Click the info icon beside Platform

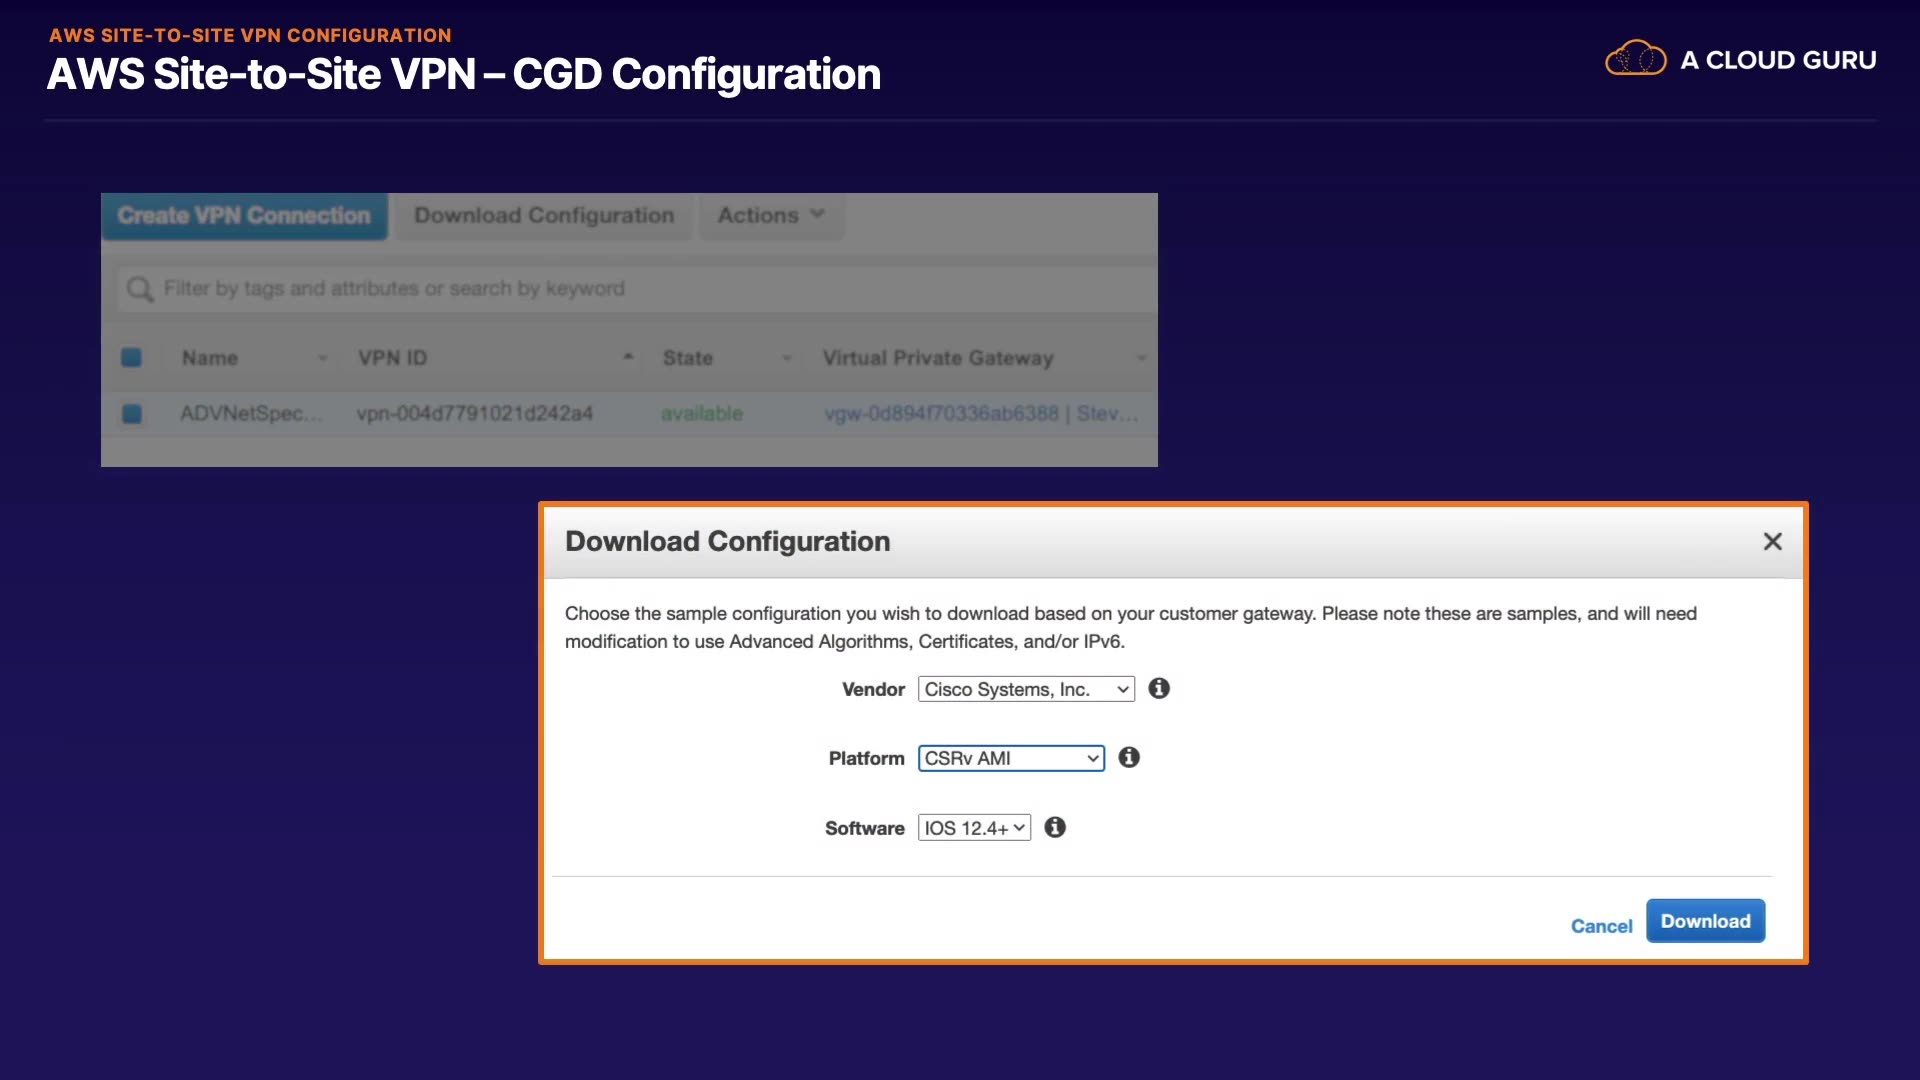pyautogui.click(x=1129, y=757)
